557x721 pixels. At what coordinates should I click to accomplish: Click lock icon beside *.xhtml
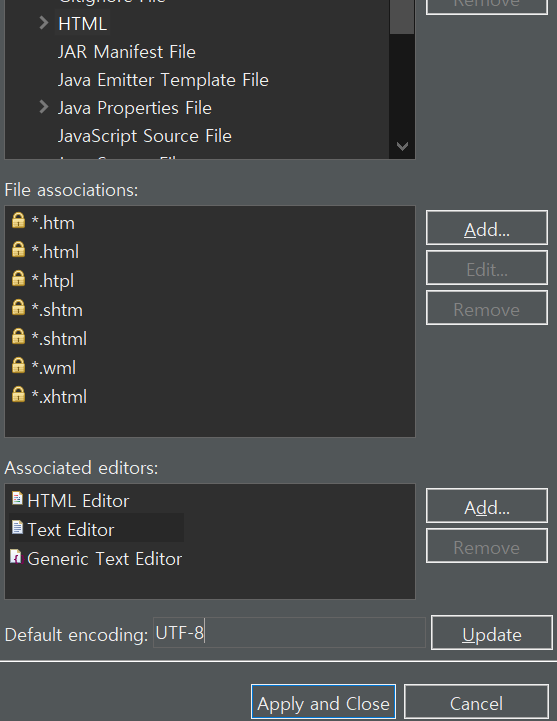point(18,394)
